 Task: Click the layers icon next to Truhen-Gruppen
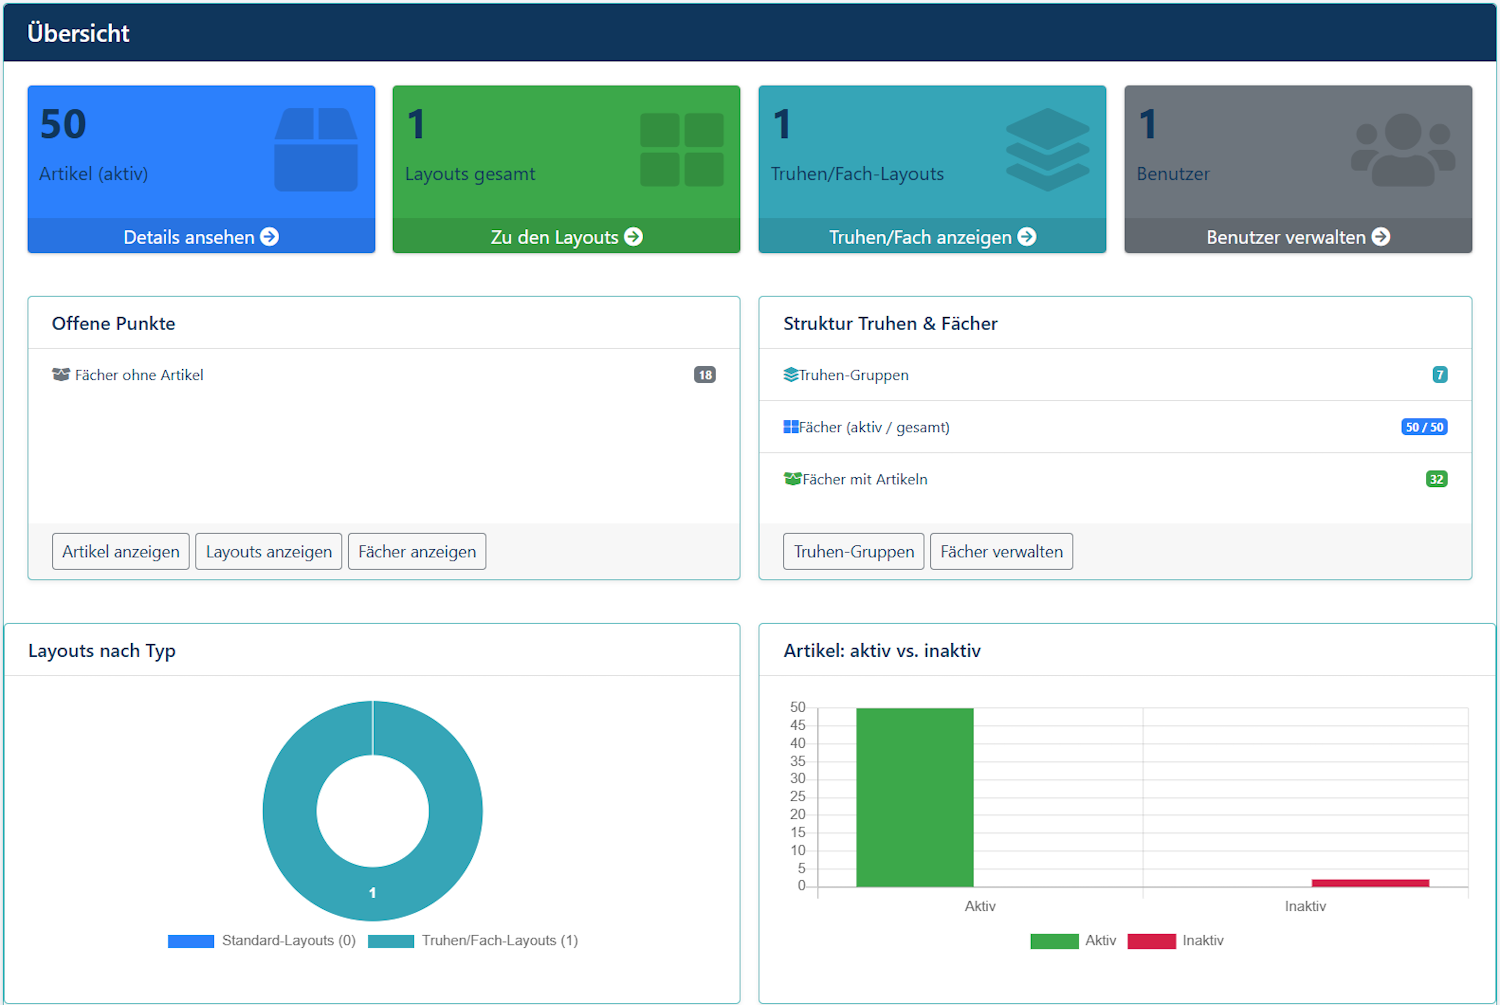point(790,374)
